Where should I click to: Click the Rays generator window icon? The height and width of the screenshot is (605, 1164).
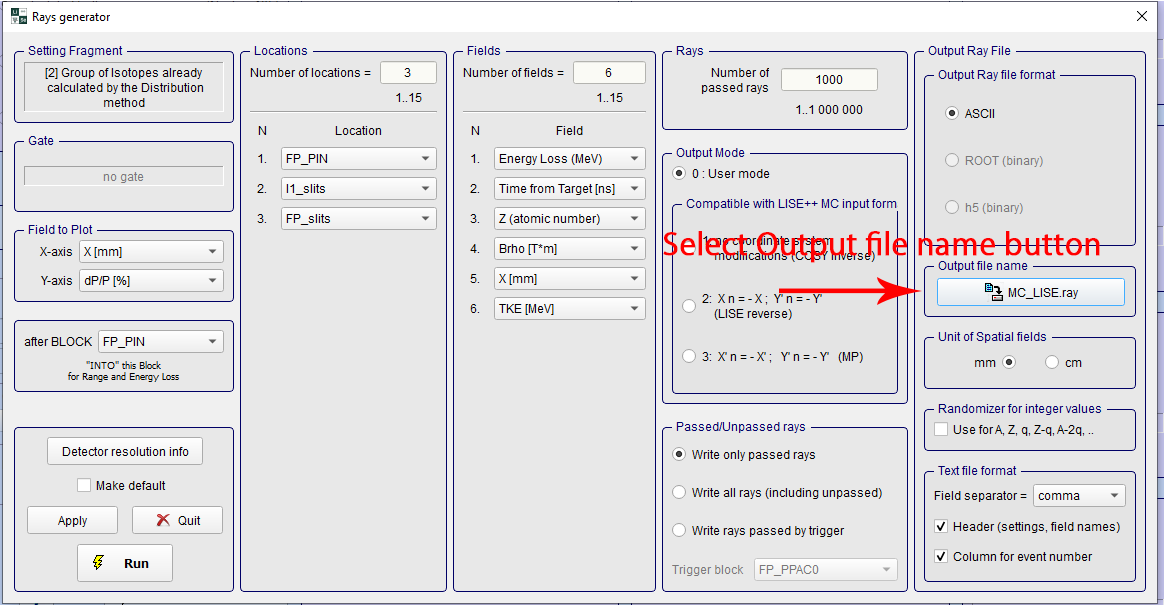tap(18, 16)
